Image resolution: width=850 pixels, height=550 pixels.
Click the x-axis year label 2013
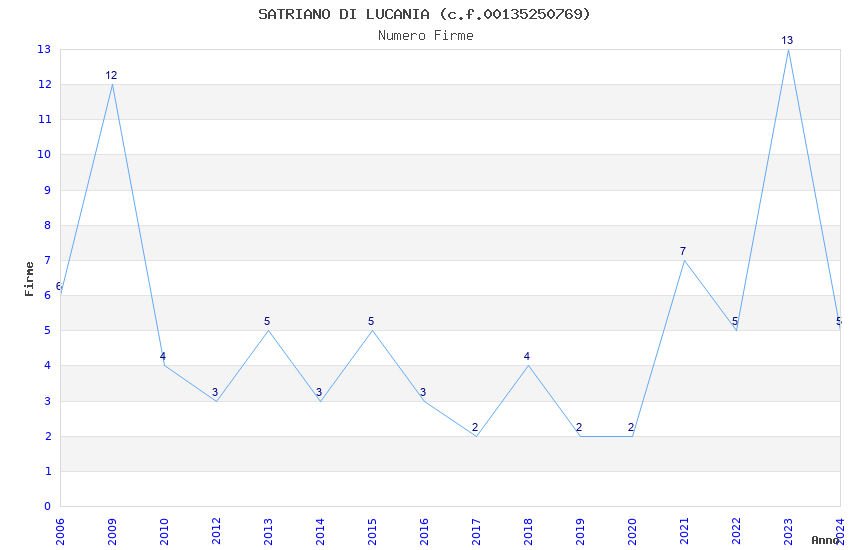(x=268, y=532)
